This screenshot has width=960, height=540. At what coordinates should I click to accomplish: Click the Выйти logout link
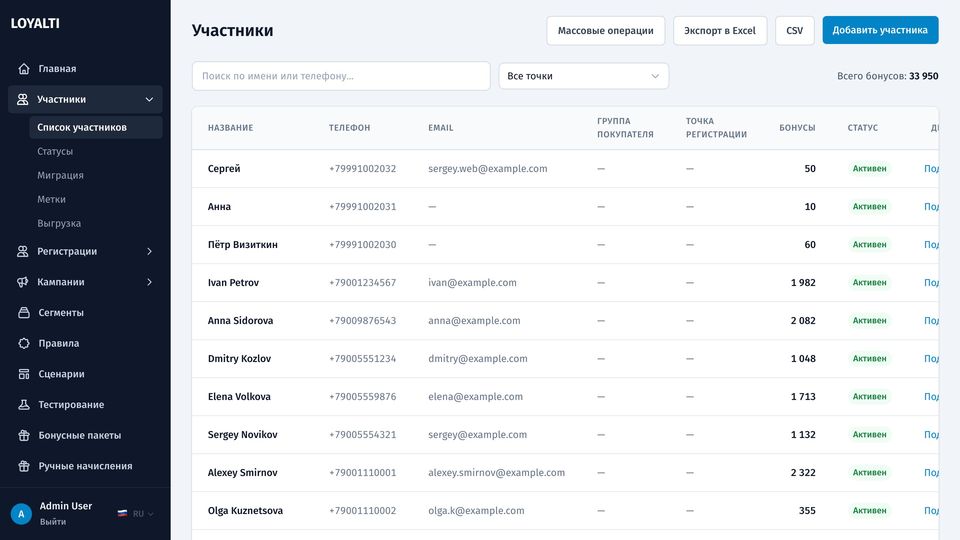point(53,522)
